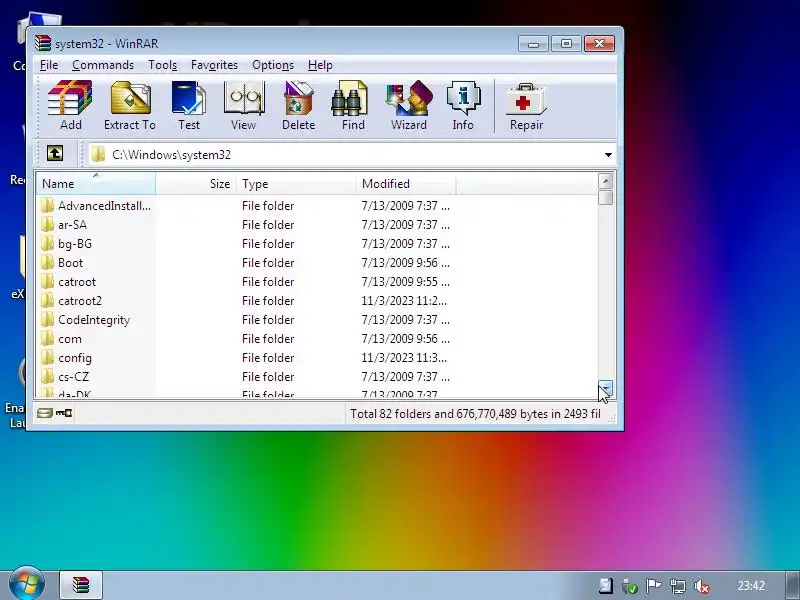Select the AdvancedInstall folder icon
This screenshot has height=600, width=800.
[x=47, y=206]
